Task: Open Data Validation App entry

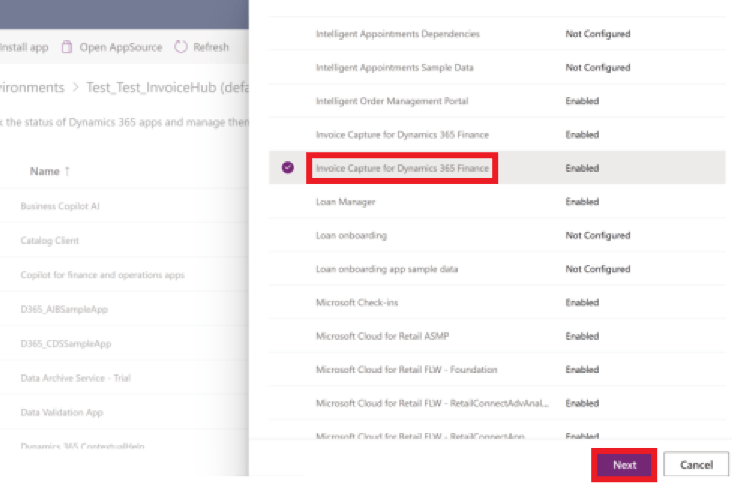Action: pos(62,412)
